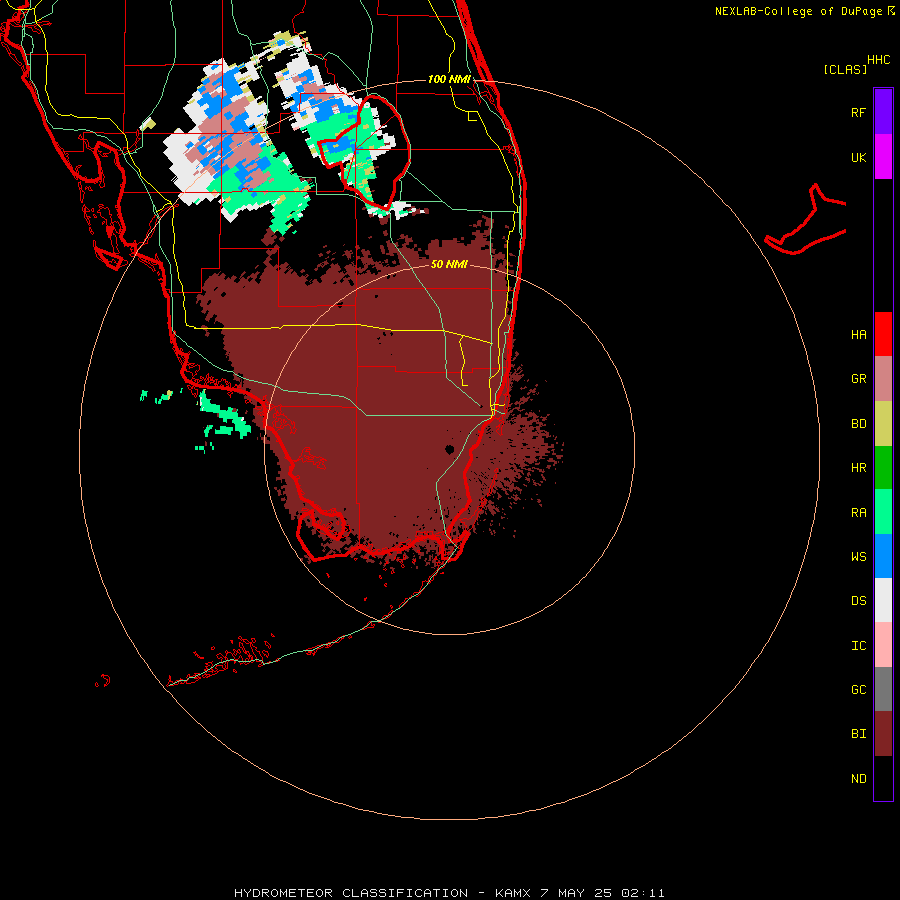
Task: Click the UK legend label
Action: coord(858,157)
